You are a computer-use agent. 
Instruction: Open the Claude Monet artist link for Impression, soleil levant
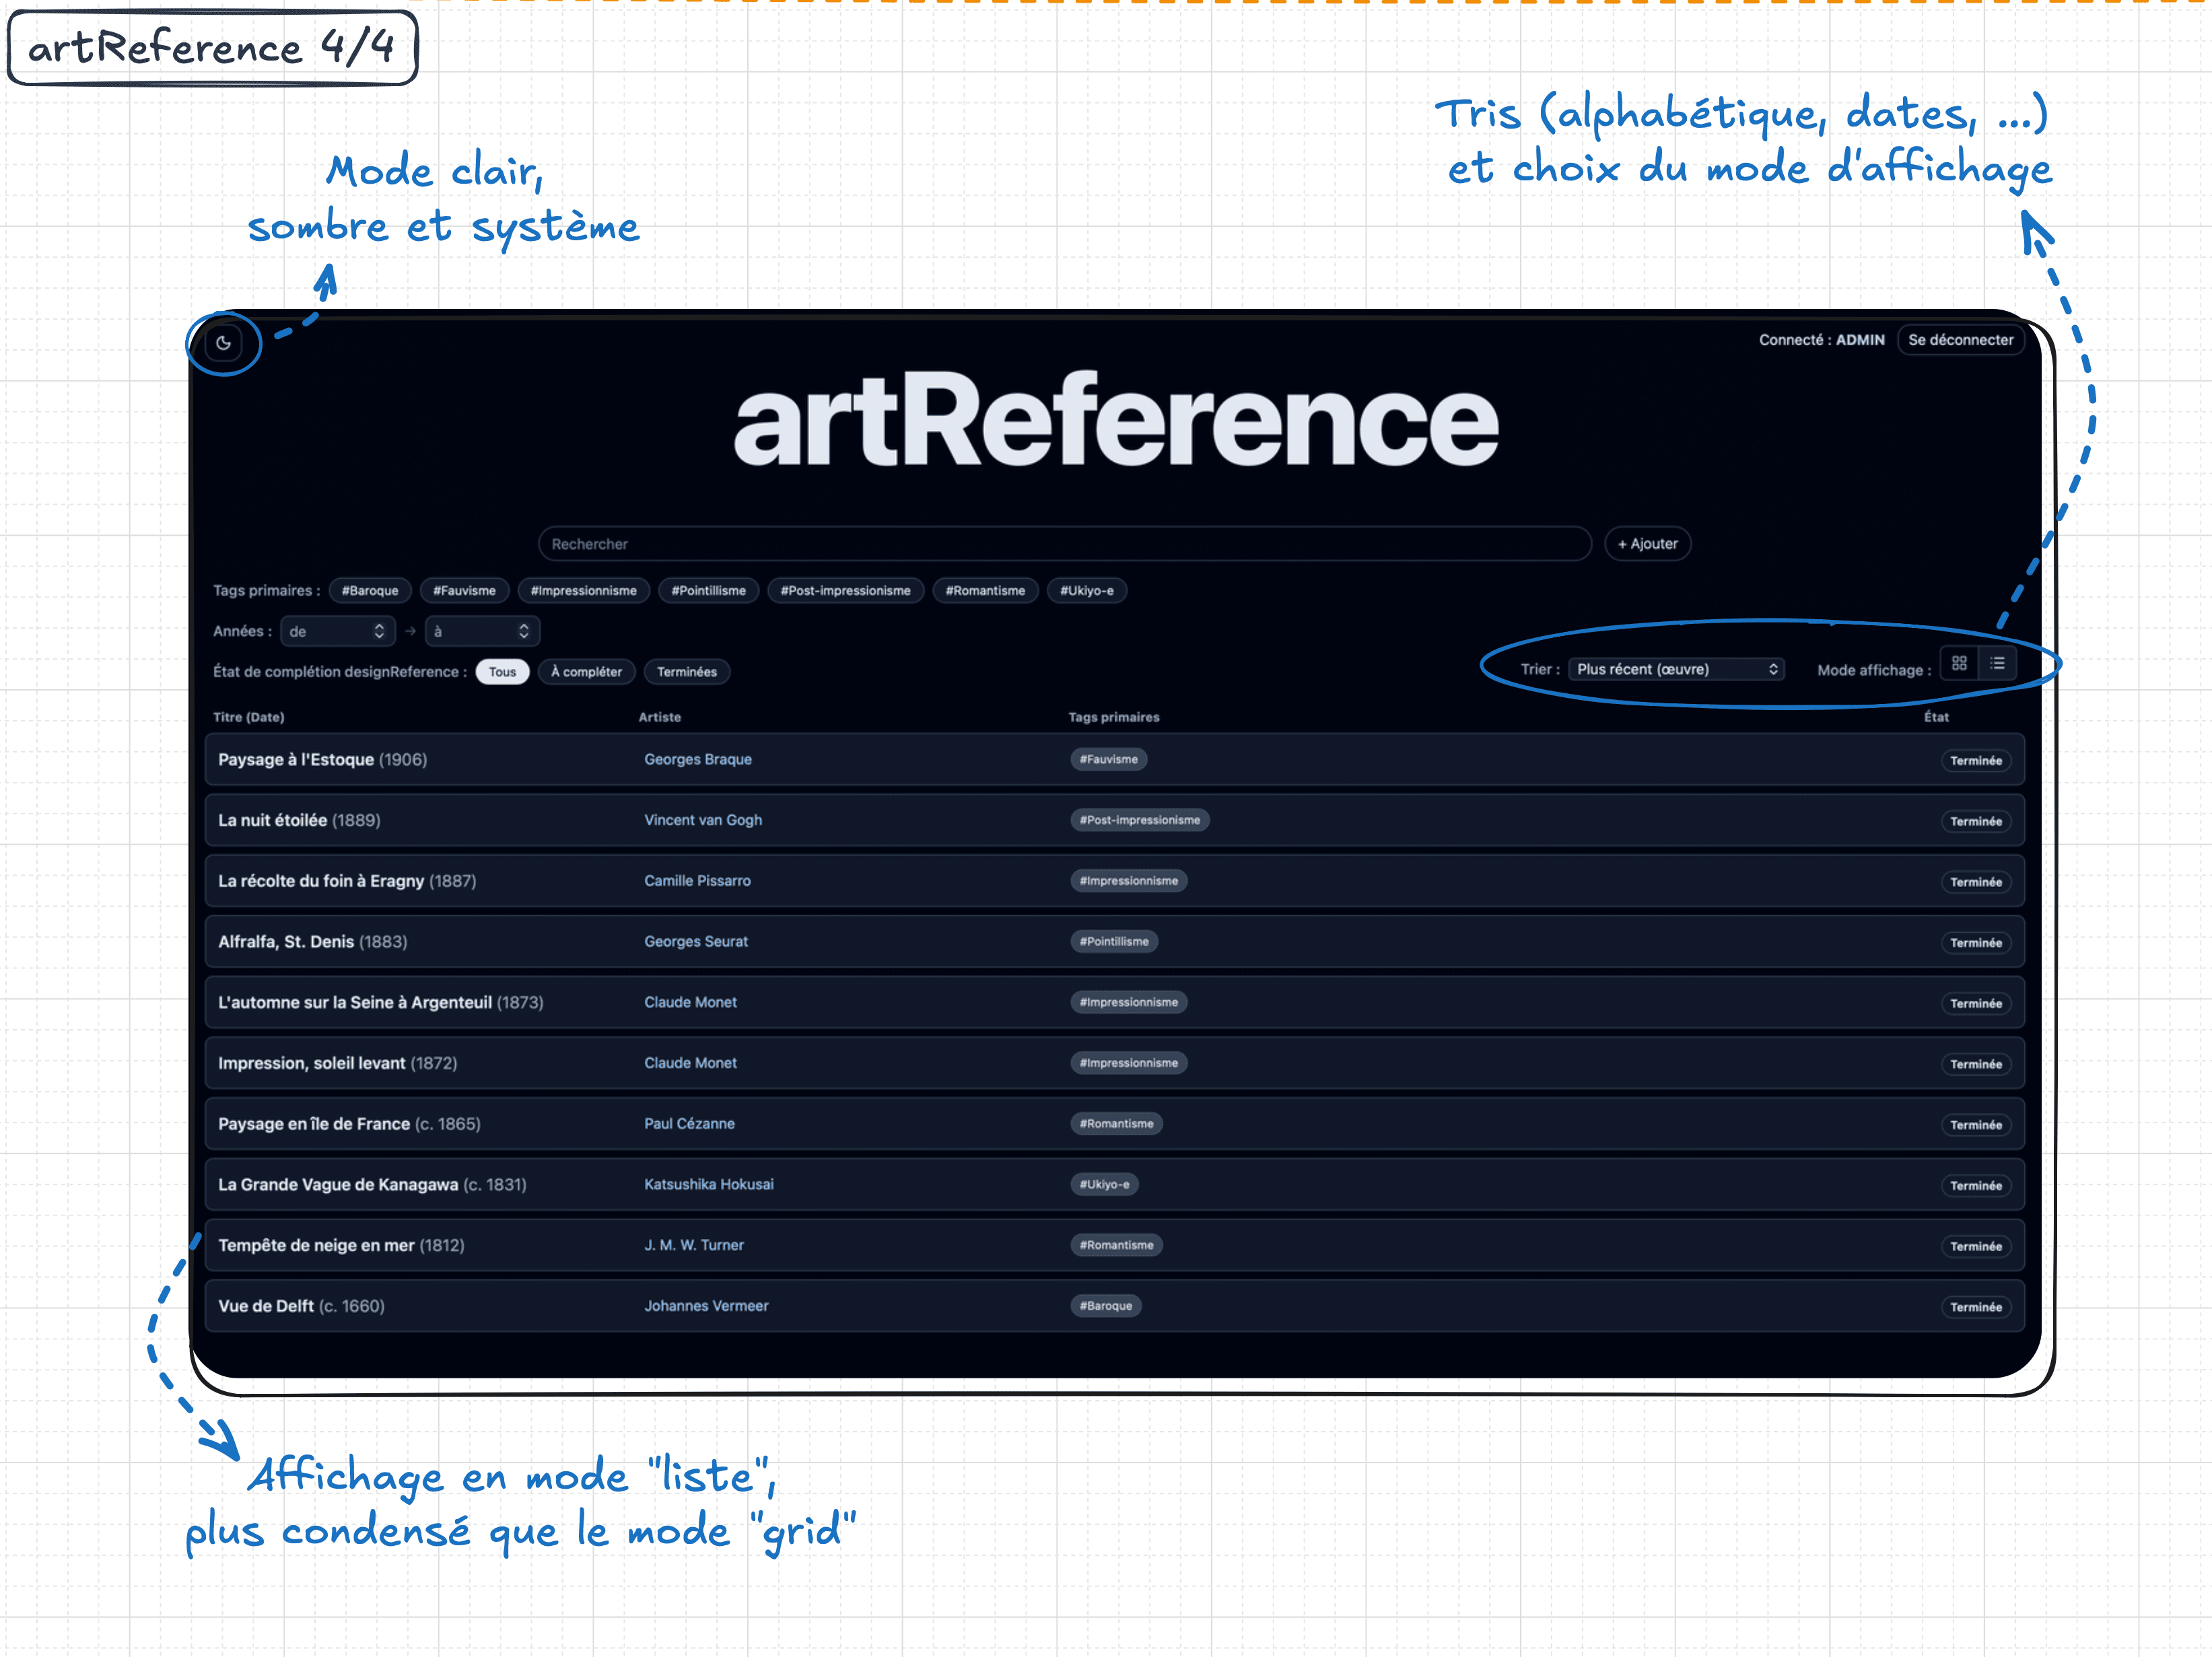point(690,1063)
